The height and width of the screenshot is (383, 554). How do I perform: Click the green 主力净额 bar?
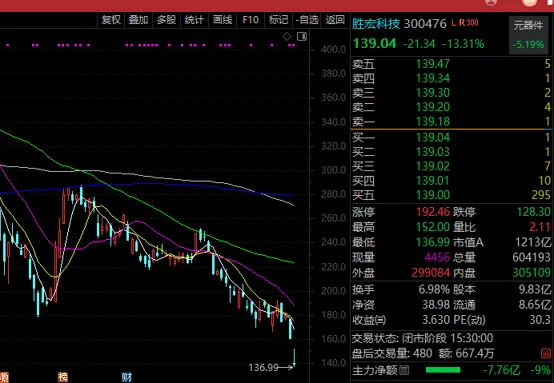pyautogui.click(x=443, y=370)
